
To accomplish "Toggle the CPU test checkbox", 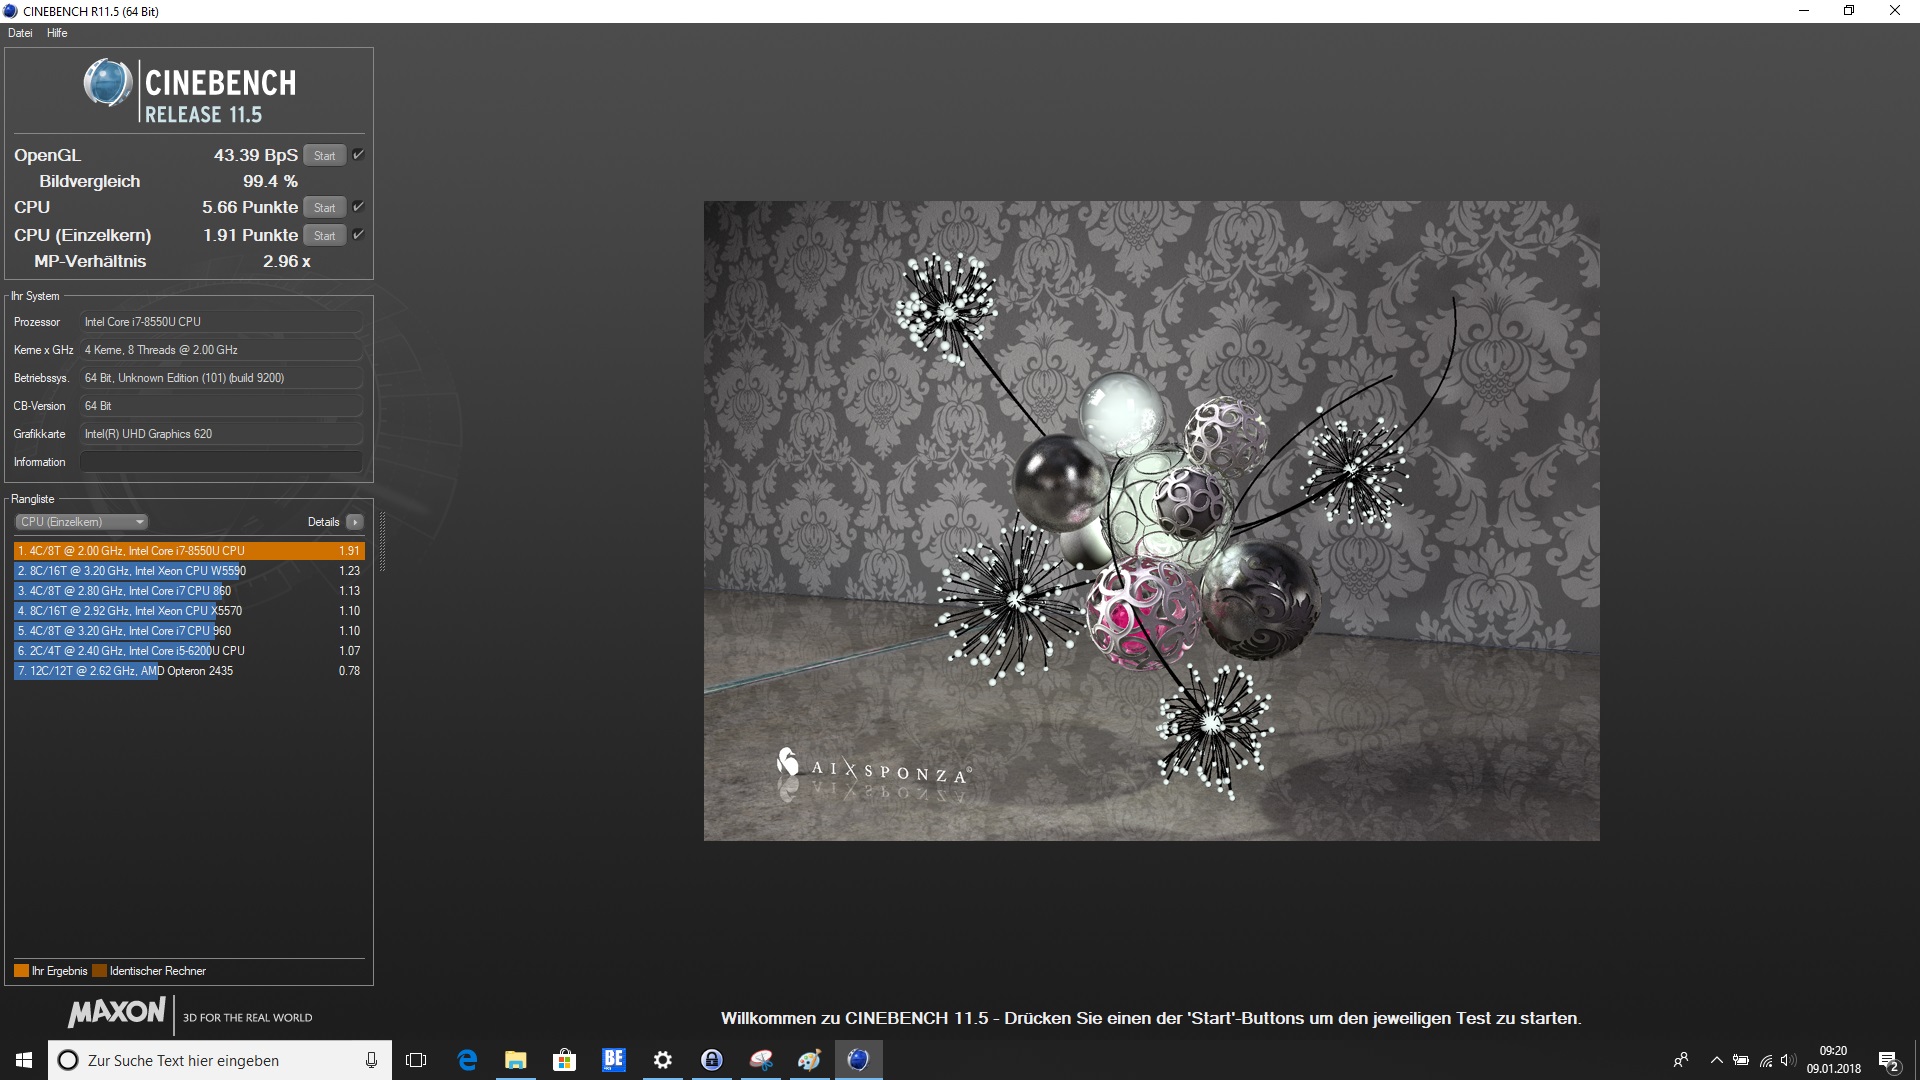I will coord(358,207).
